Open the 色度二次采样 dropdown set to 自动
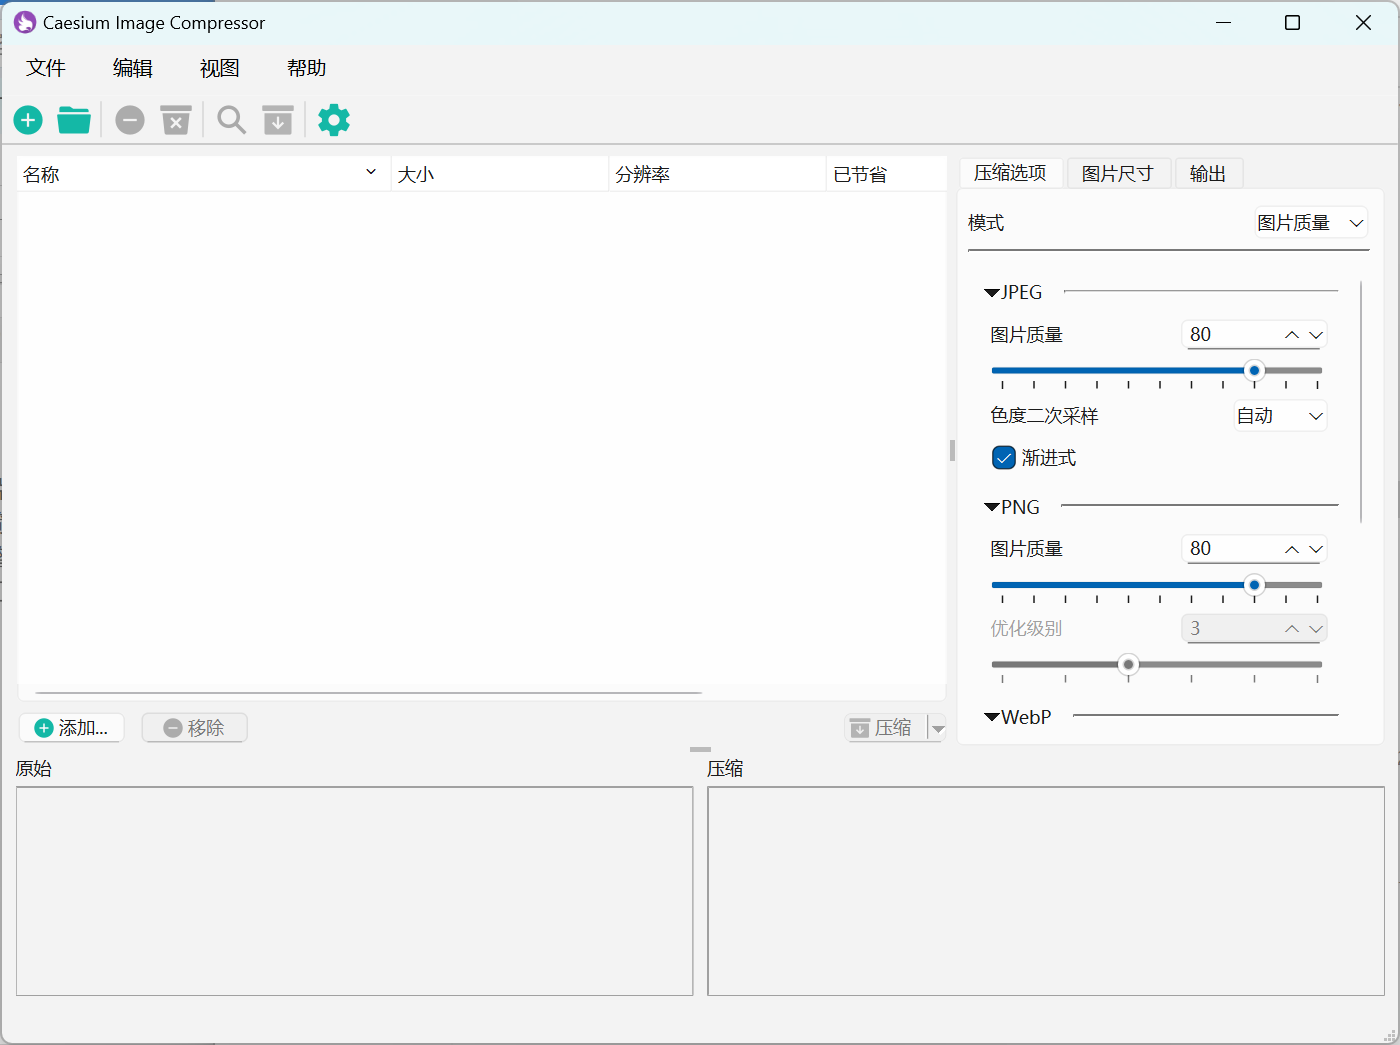 coord(1280,416)
